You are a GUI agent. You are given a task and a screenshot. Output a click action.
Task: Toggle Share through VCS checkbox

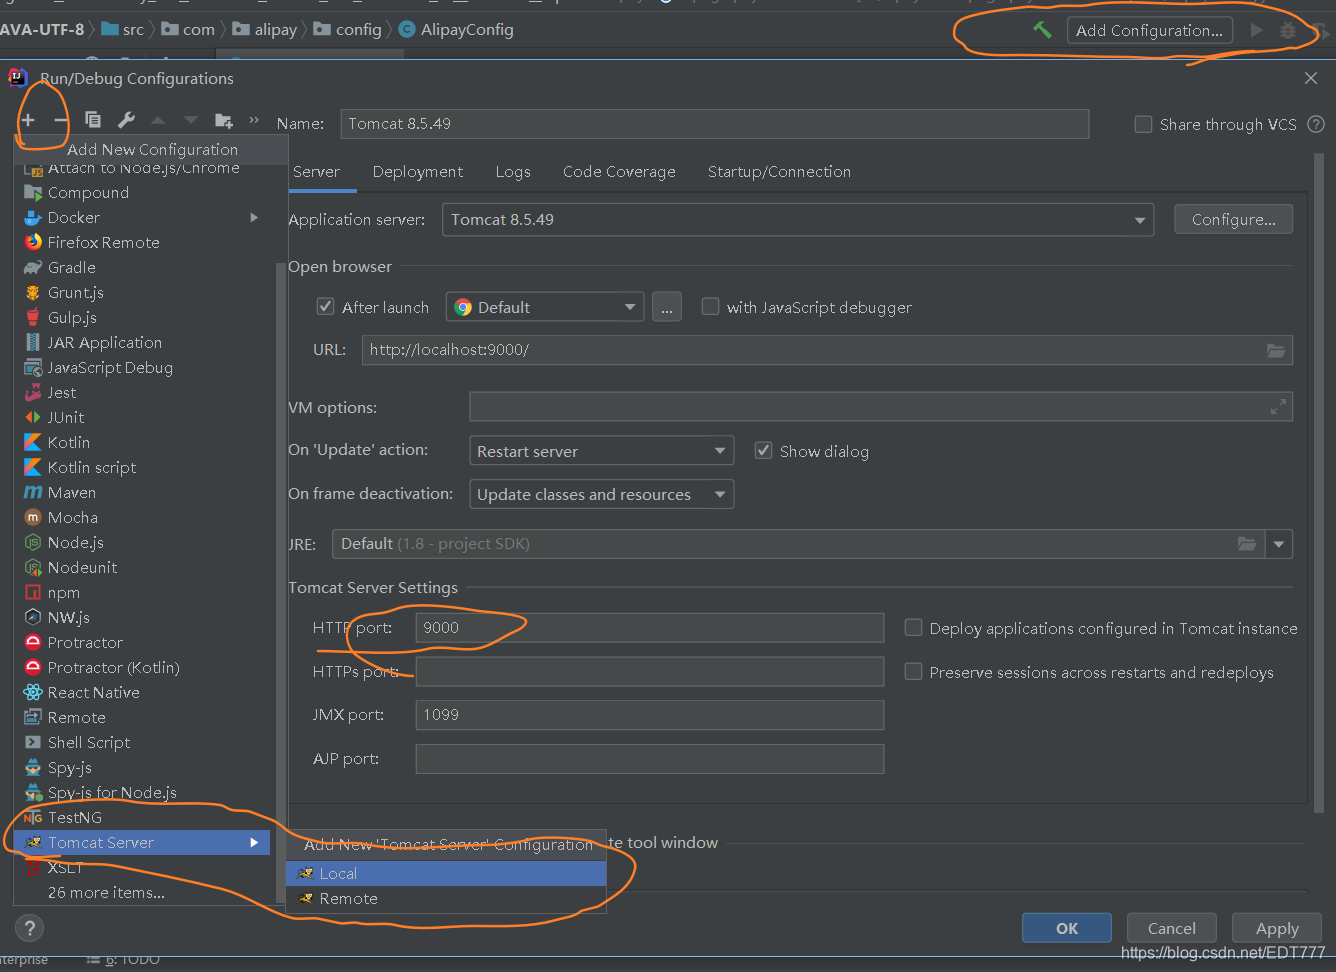[x=1143, y=124]
